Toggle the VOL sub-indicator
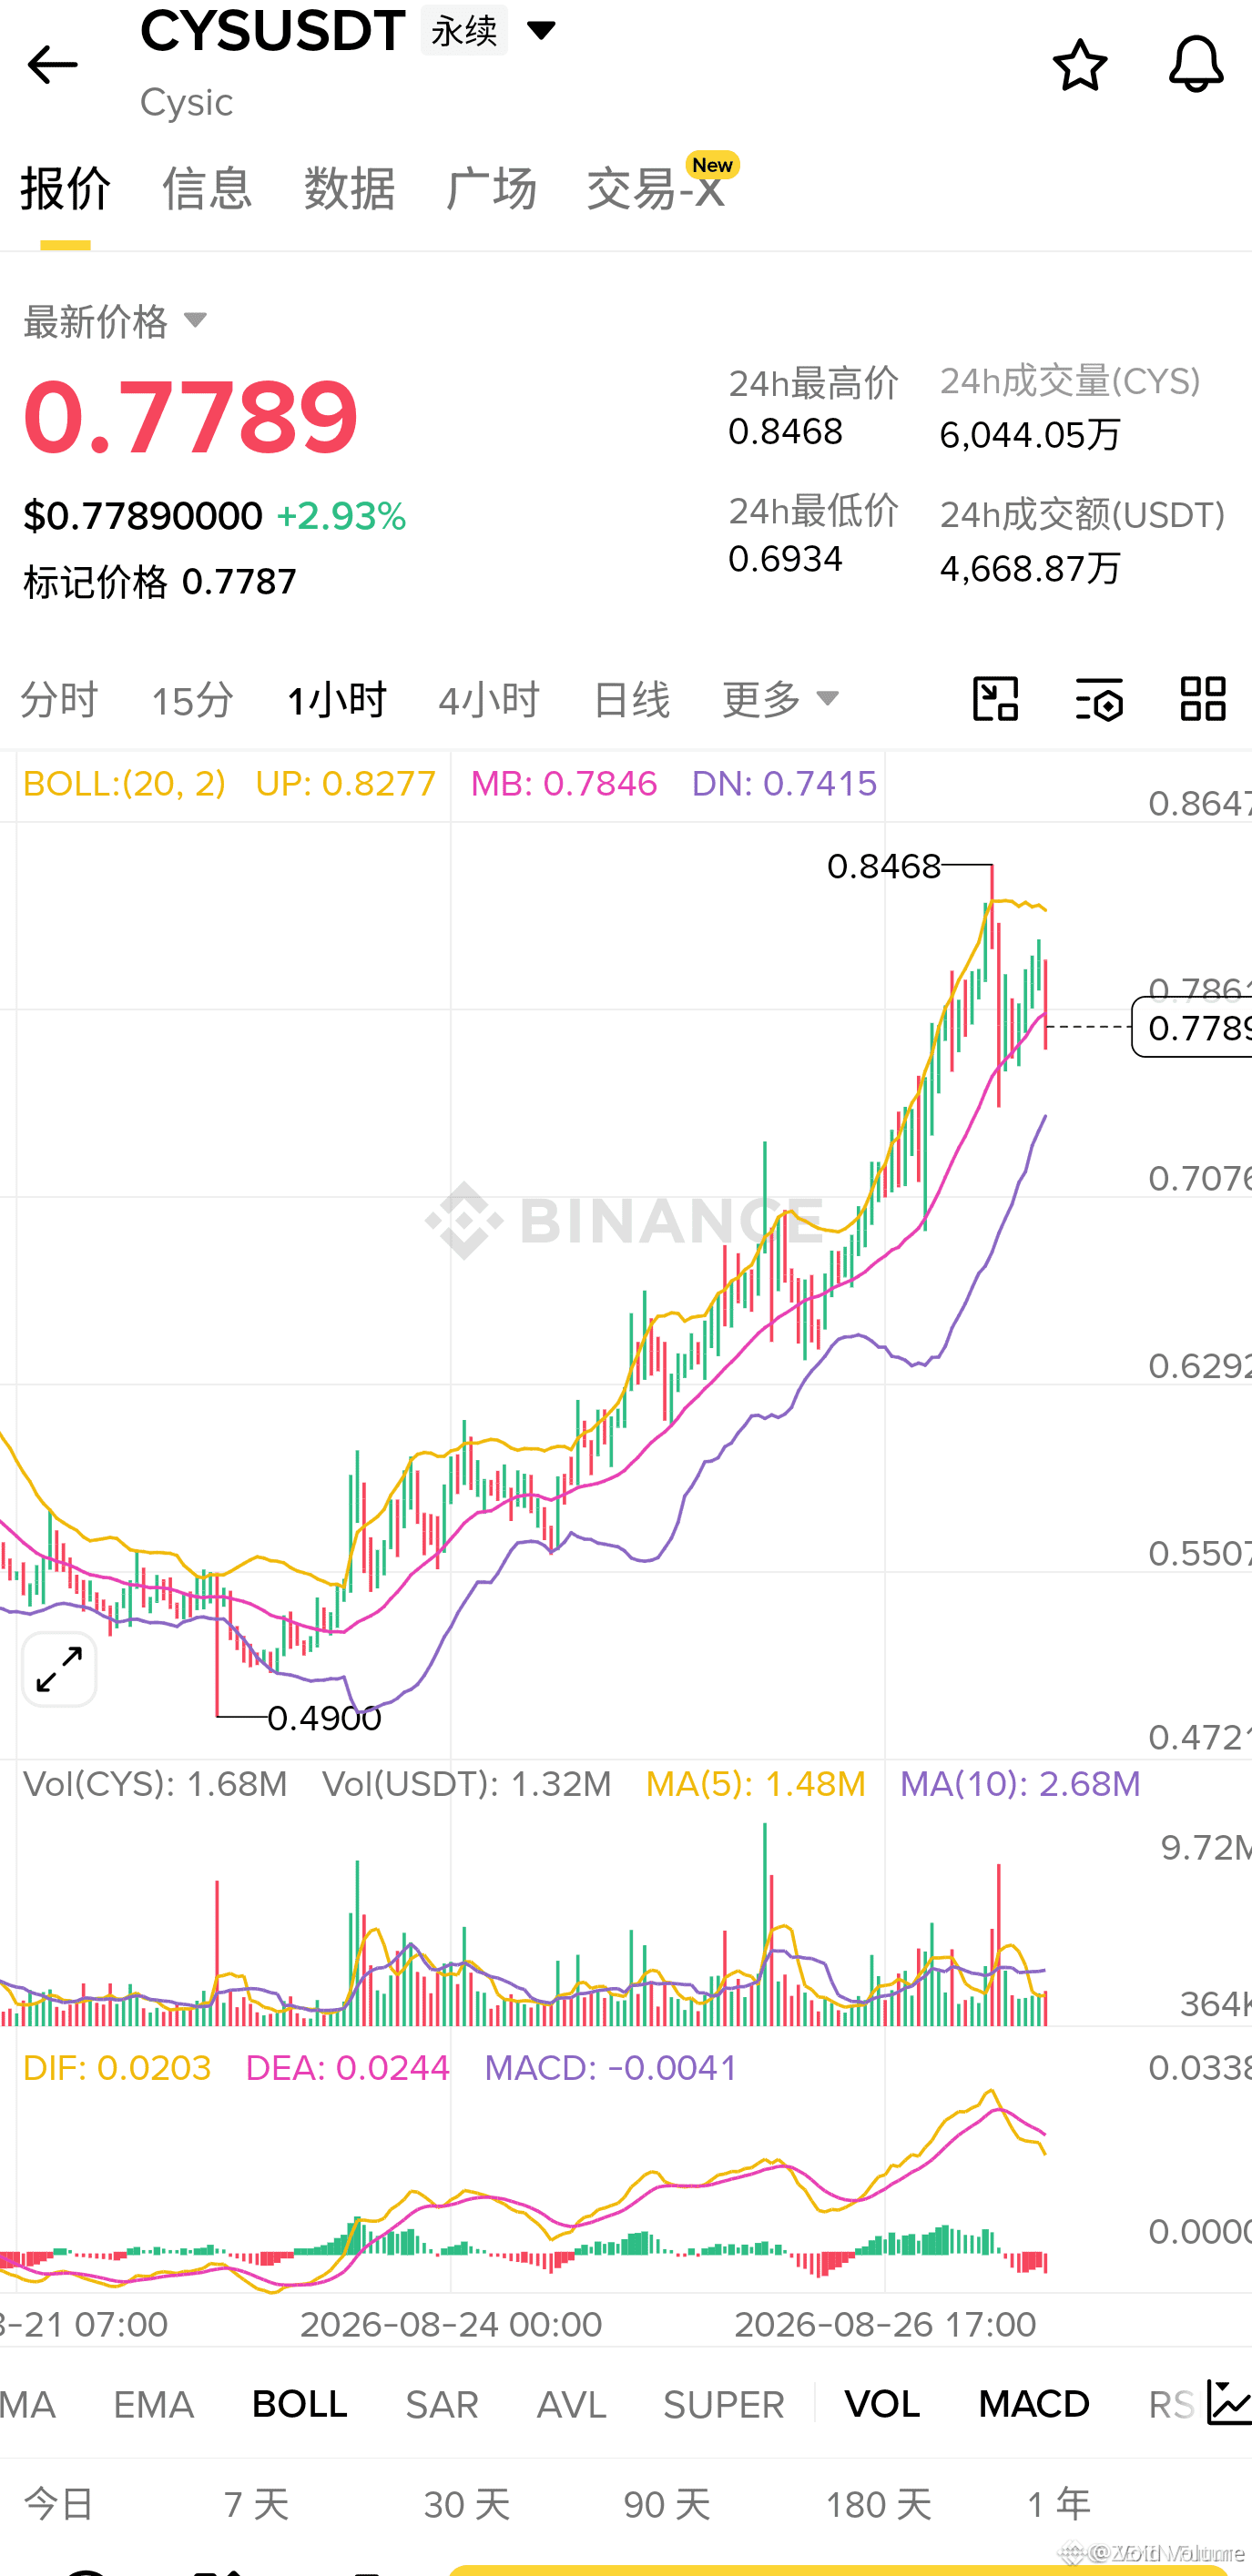Image resolution: width=1252 pixels, height=2576 pixels. (x=882, y=2404)
